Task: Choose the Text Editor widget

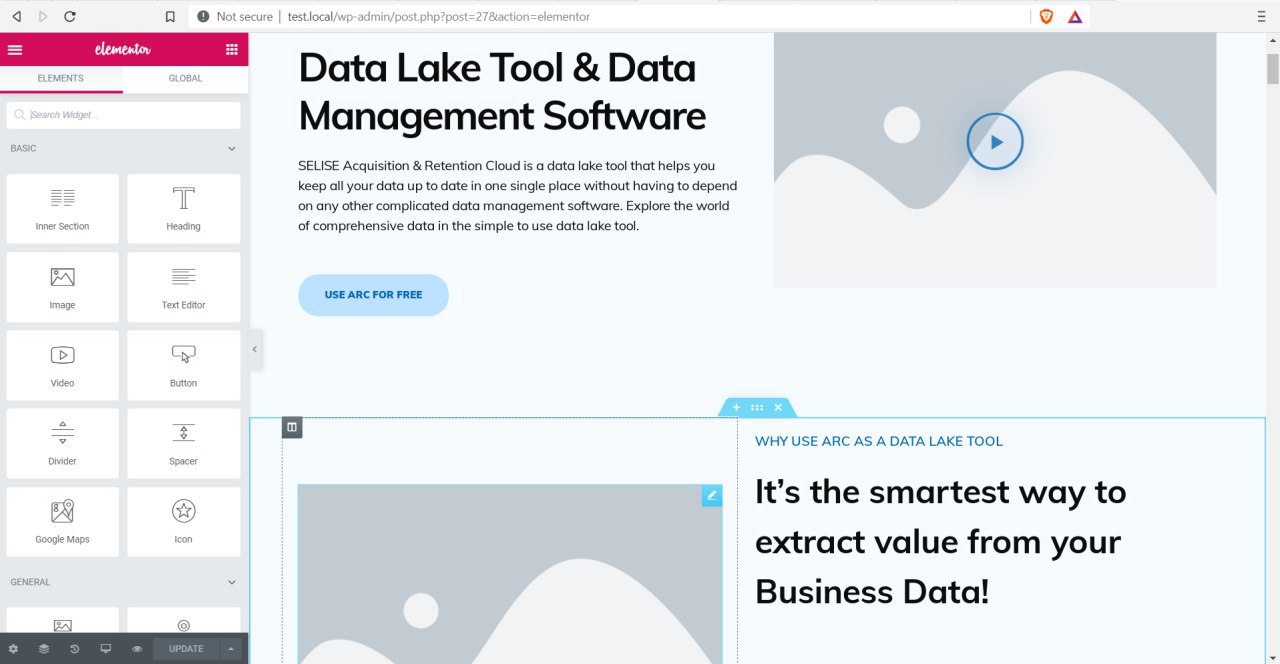Action: pyautogui.click(x=183, y=287)
